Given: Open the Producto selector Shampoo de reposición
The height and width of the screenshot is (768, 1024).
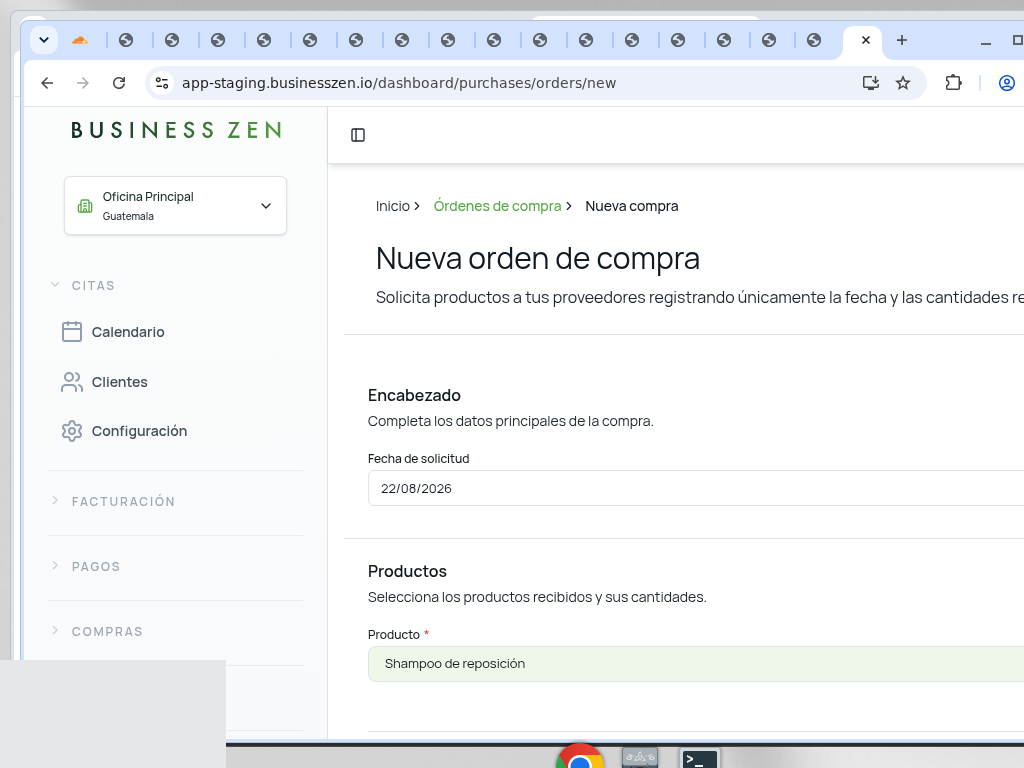Looking at the screenshot, I should point(696,664).
